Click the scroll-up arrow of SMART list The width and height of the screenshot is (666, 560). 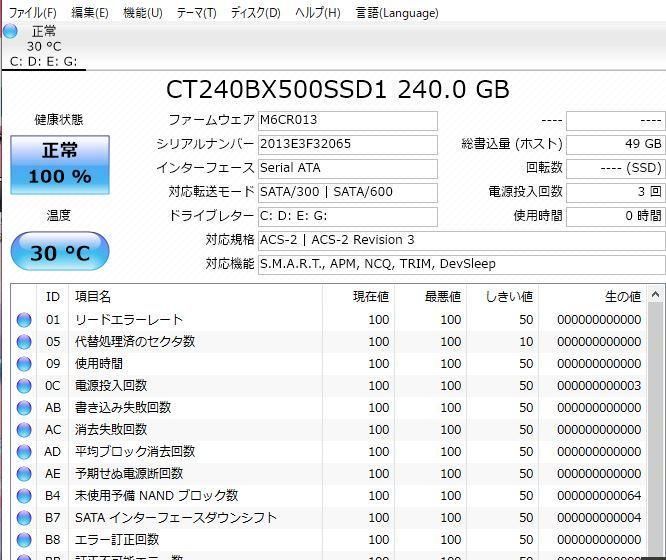[655, 294]
